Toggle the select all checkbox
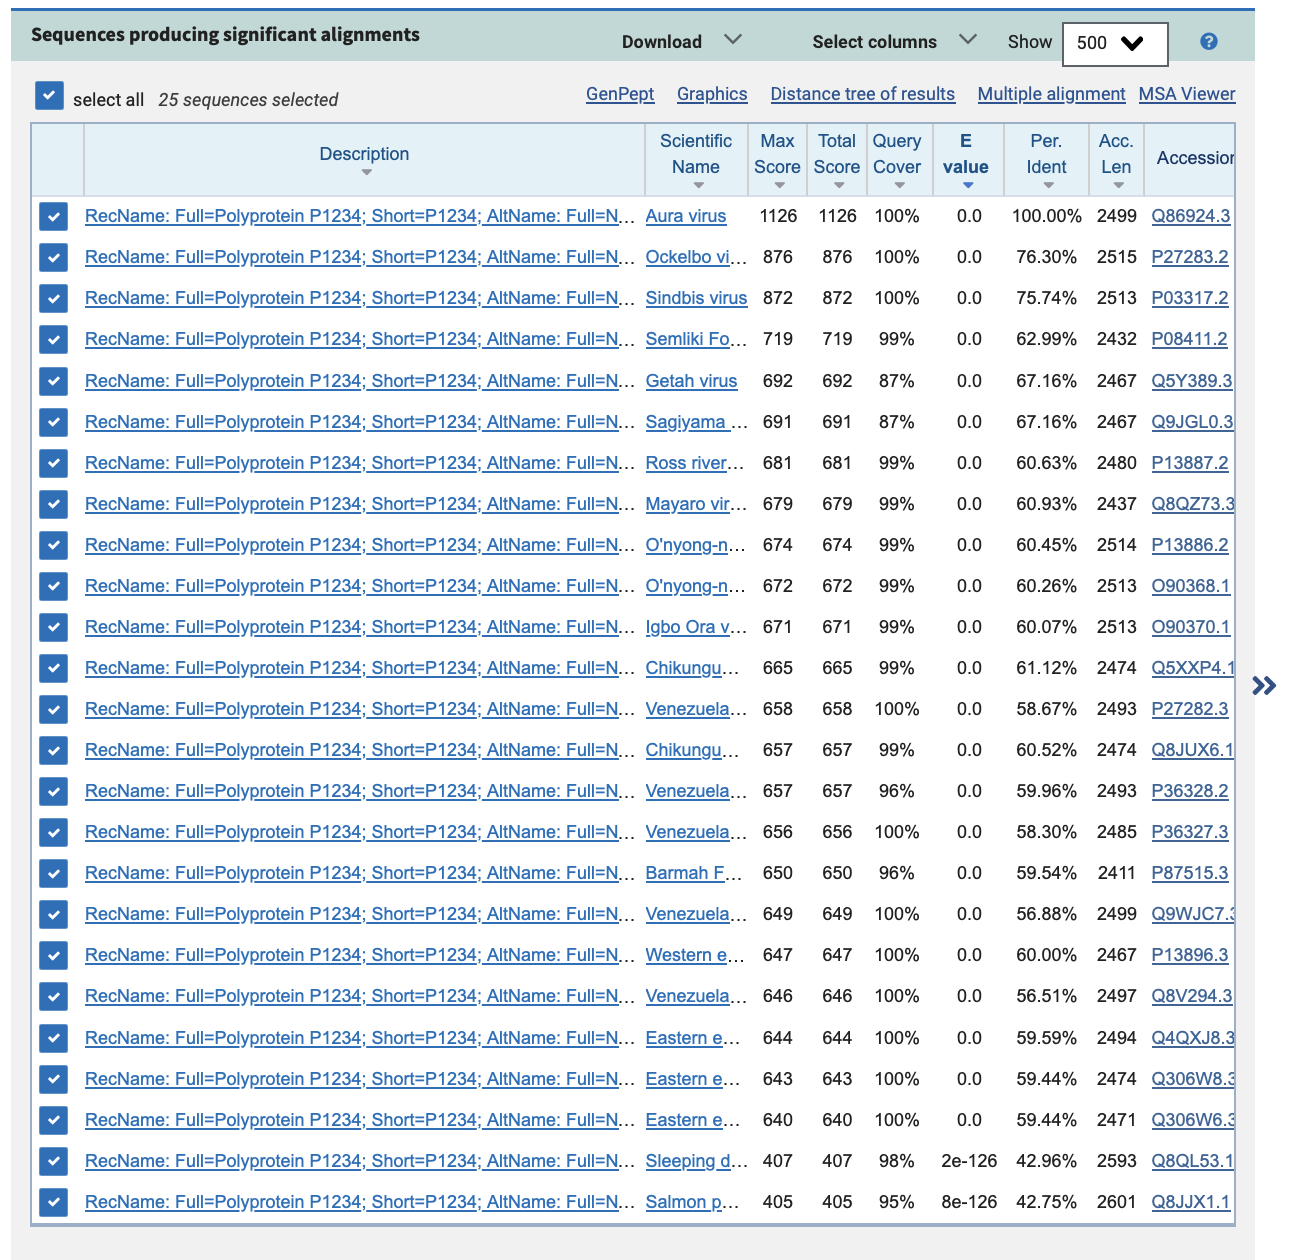The width and height of the screenshot is (1294, 1260). 49,95
